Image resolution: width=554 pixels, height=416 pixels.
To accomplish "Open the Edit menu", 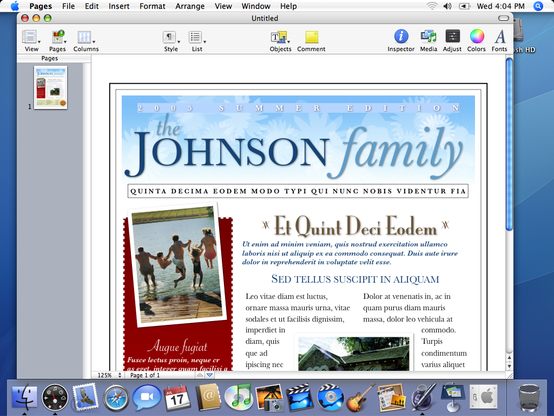I will 92,6.
